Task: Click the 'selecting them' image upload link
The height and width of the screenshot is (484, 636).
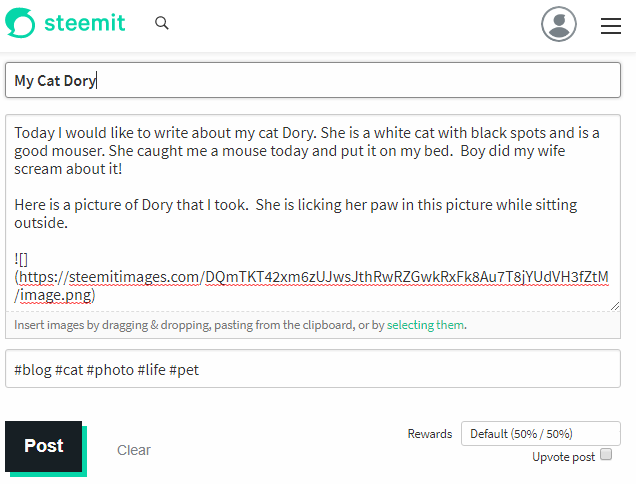Action: pyautogui.click(x=425, y=325)
